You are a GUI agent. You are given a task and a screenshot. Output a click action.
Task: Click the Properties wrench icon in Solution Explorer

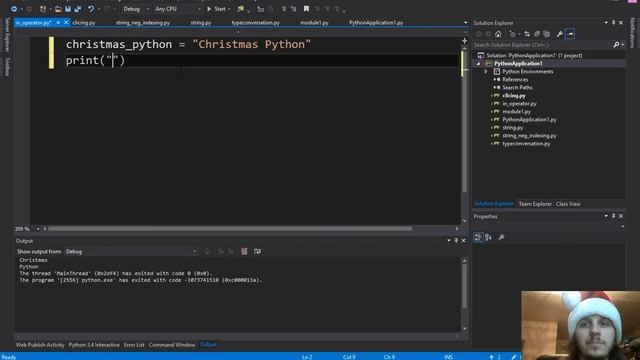[x=560, y=34]
